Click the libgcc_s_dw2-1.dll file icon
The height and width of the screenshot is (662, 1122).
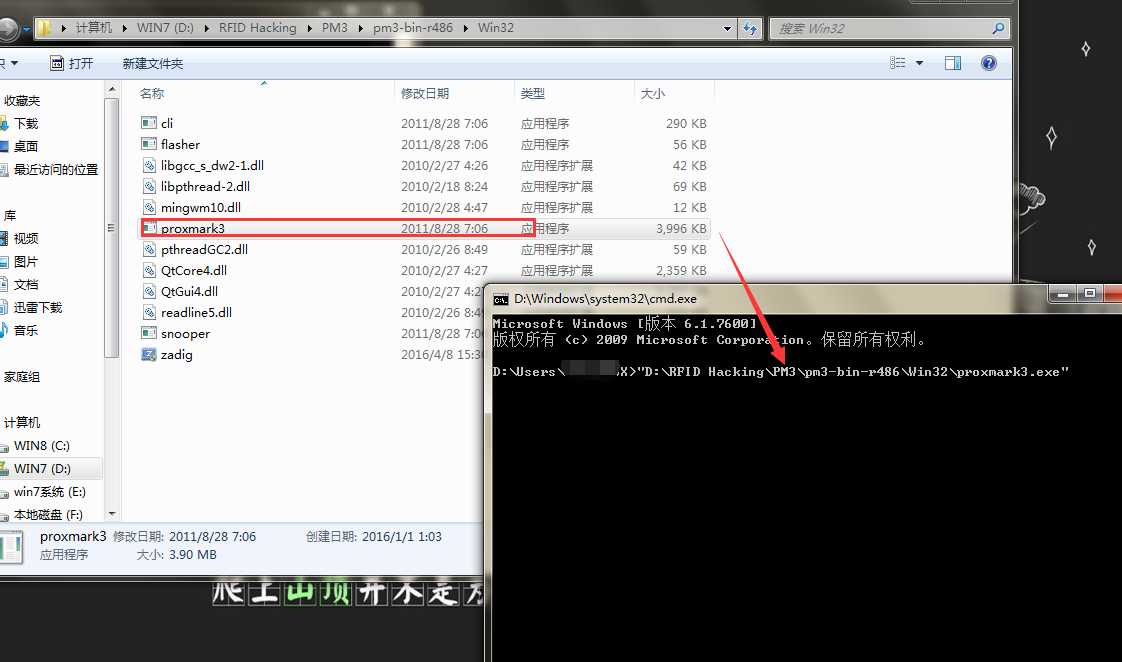(149, 165)
